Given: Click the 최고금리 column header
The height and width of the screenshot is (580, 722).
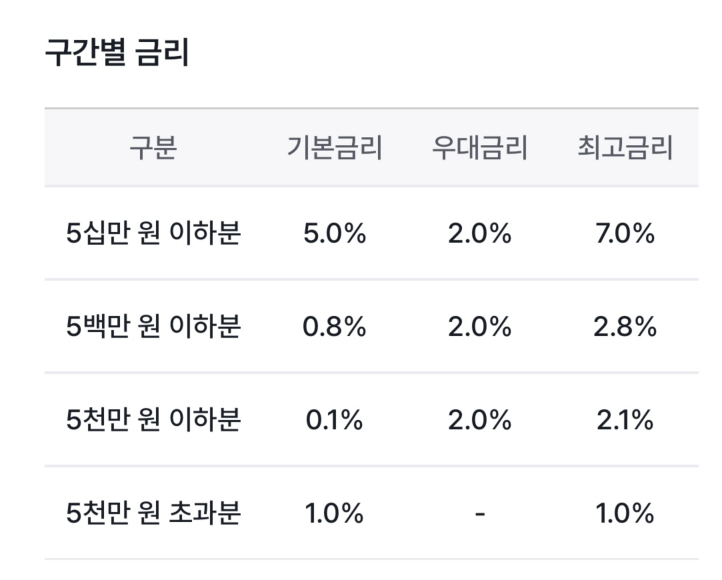Looking at the screenshot, I should tap(625, 149).
